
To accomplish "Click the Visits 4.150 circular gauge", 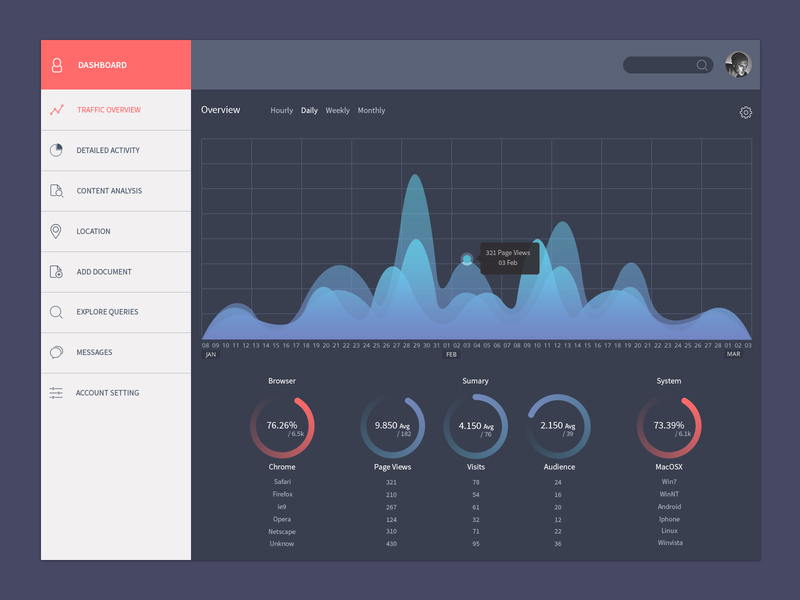I will (x=476, y=427).
